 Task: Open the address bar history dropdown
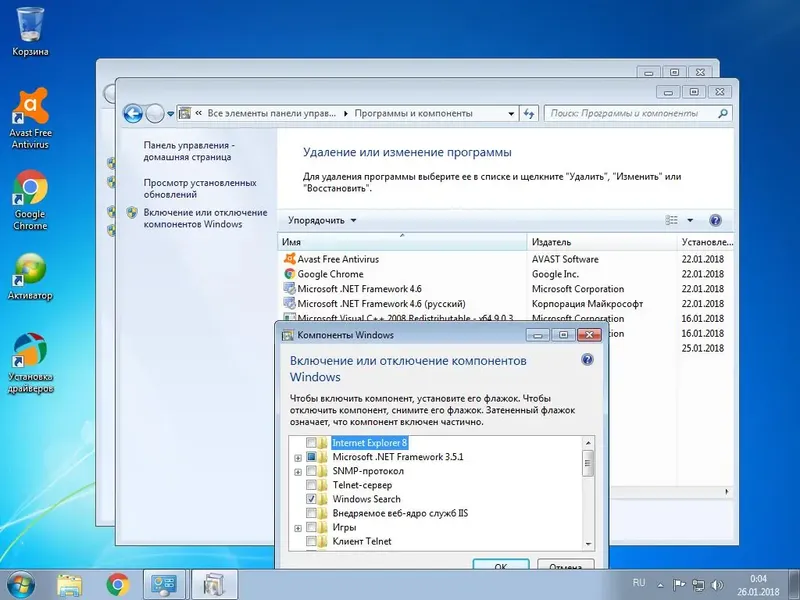click(511, 114)
